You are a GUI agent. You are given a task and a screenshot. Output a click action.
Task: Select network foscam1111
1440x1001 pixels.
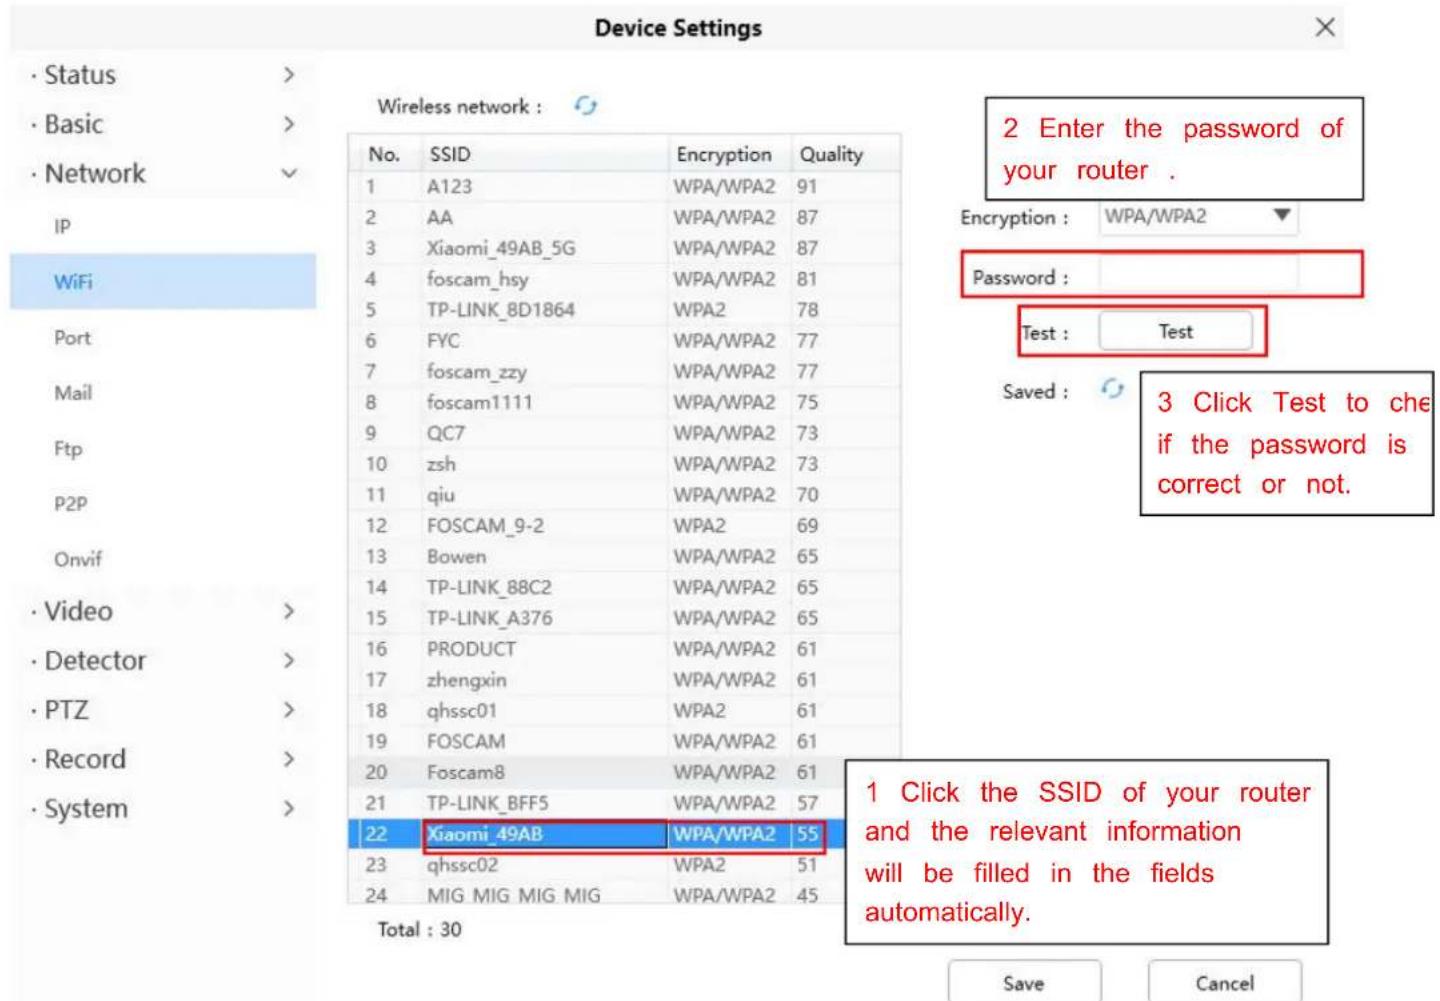[x=625, y=402]
